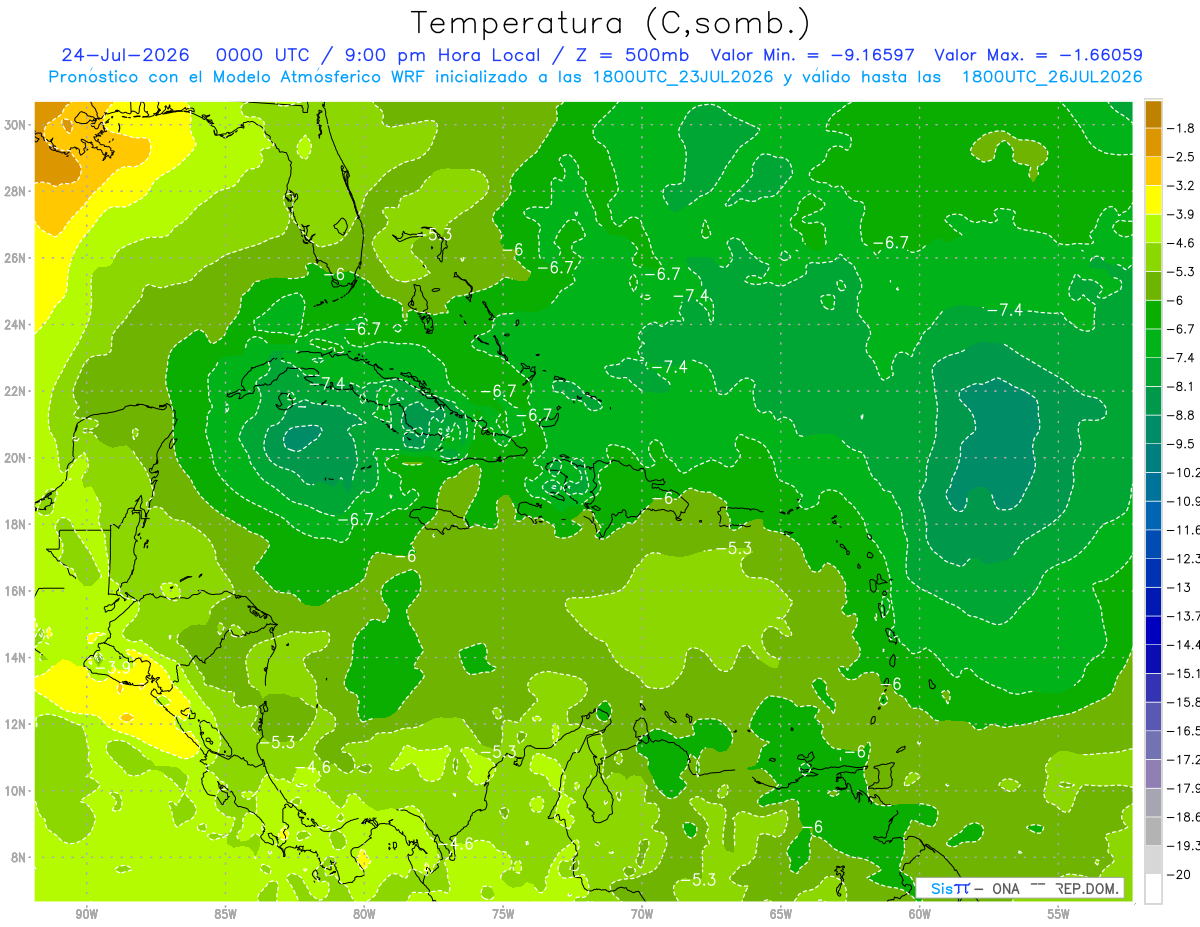Click the date 24-Jul-2026
This screenshot has height=927, width=1200.
(x=125, y=55)
